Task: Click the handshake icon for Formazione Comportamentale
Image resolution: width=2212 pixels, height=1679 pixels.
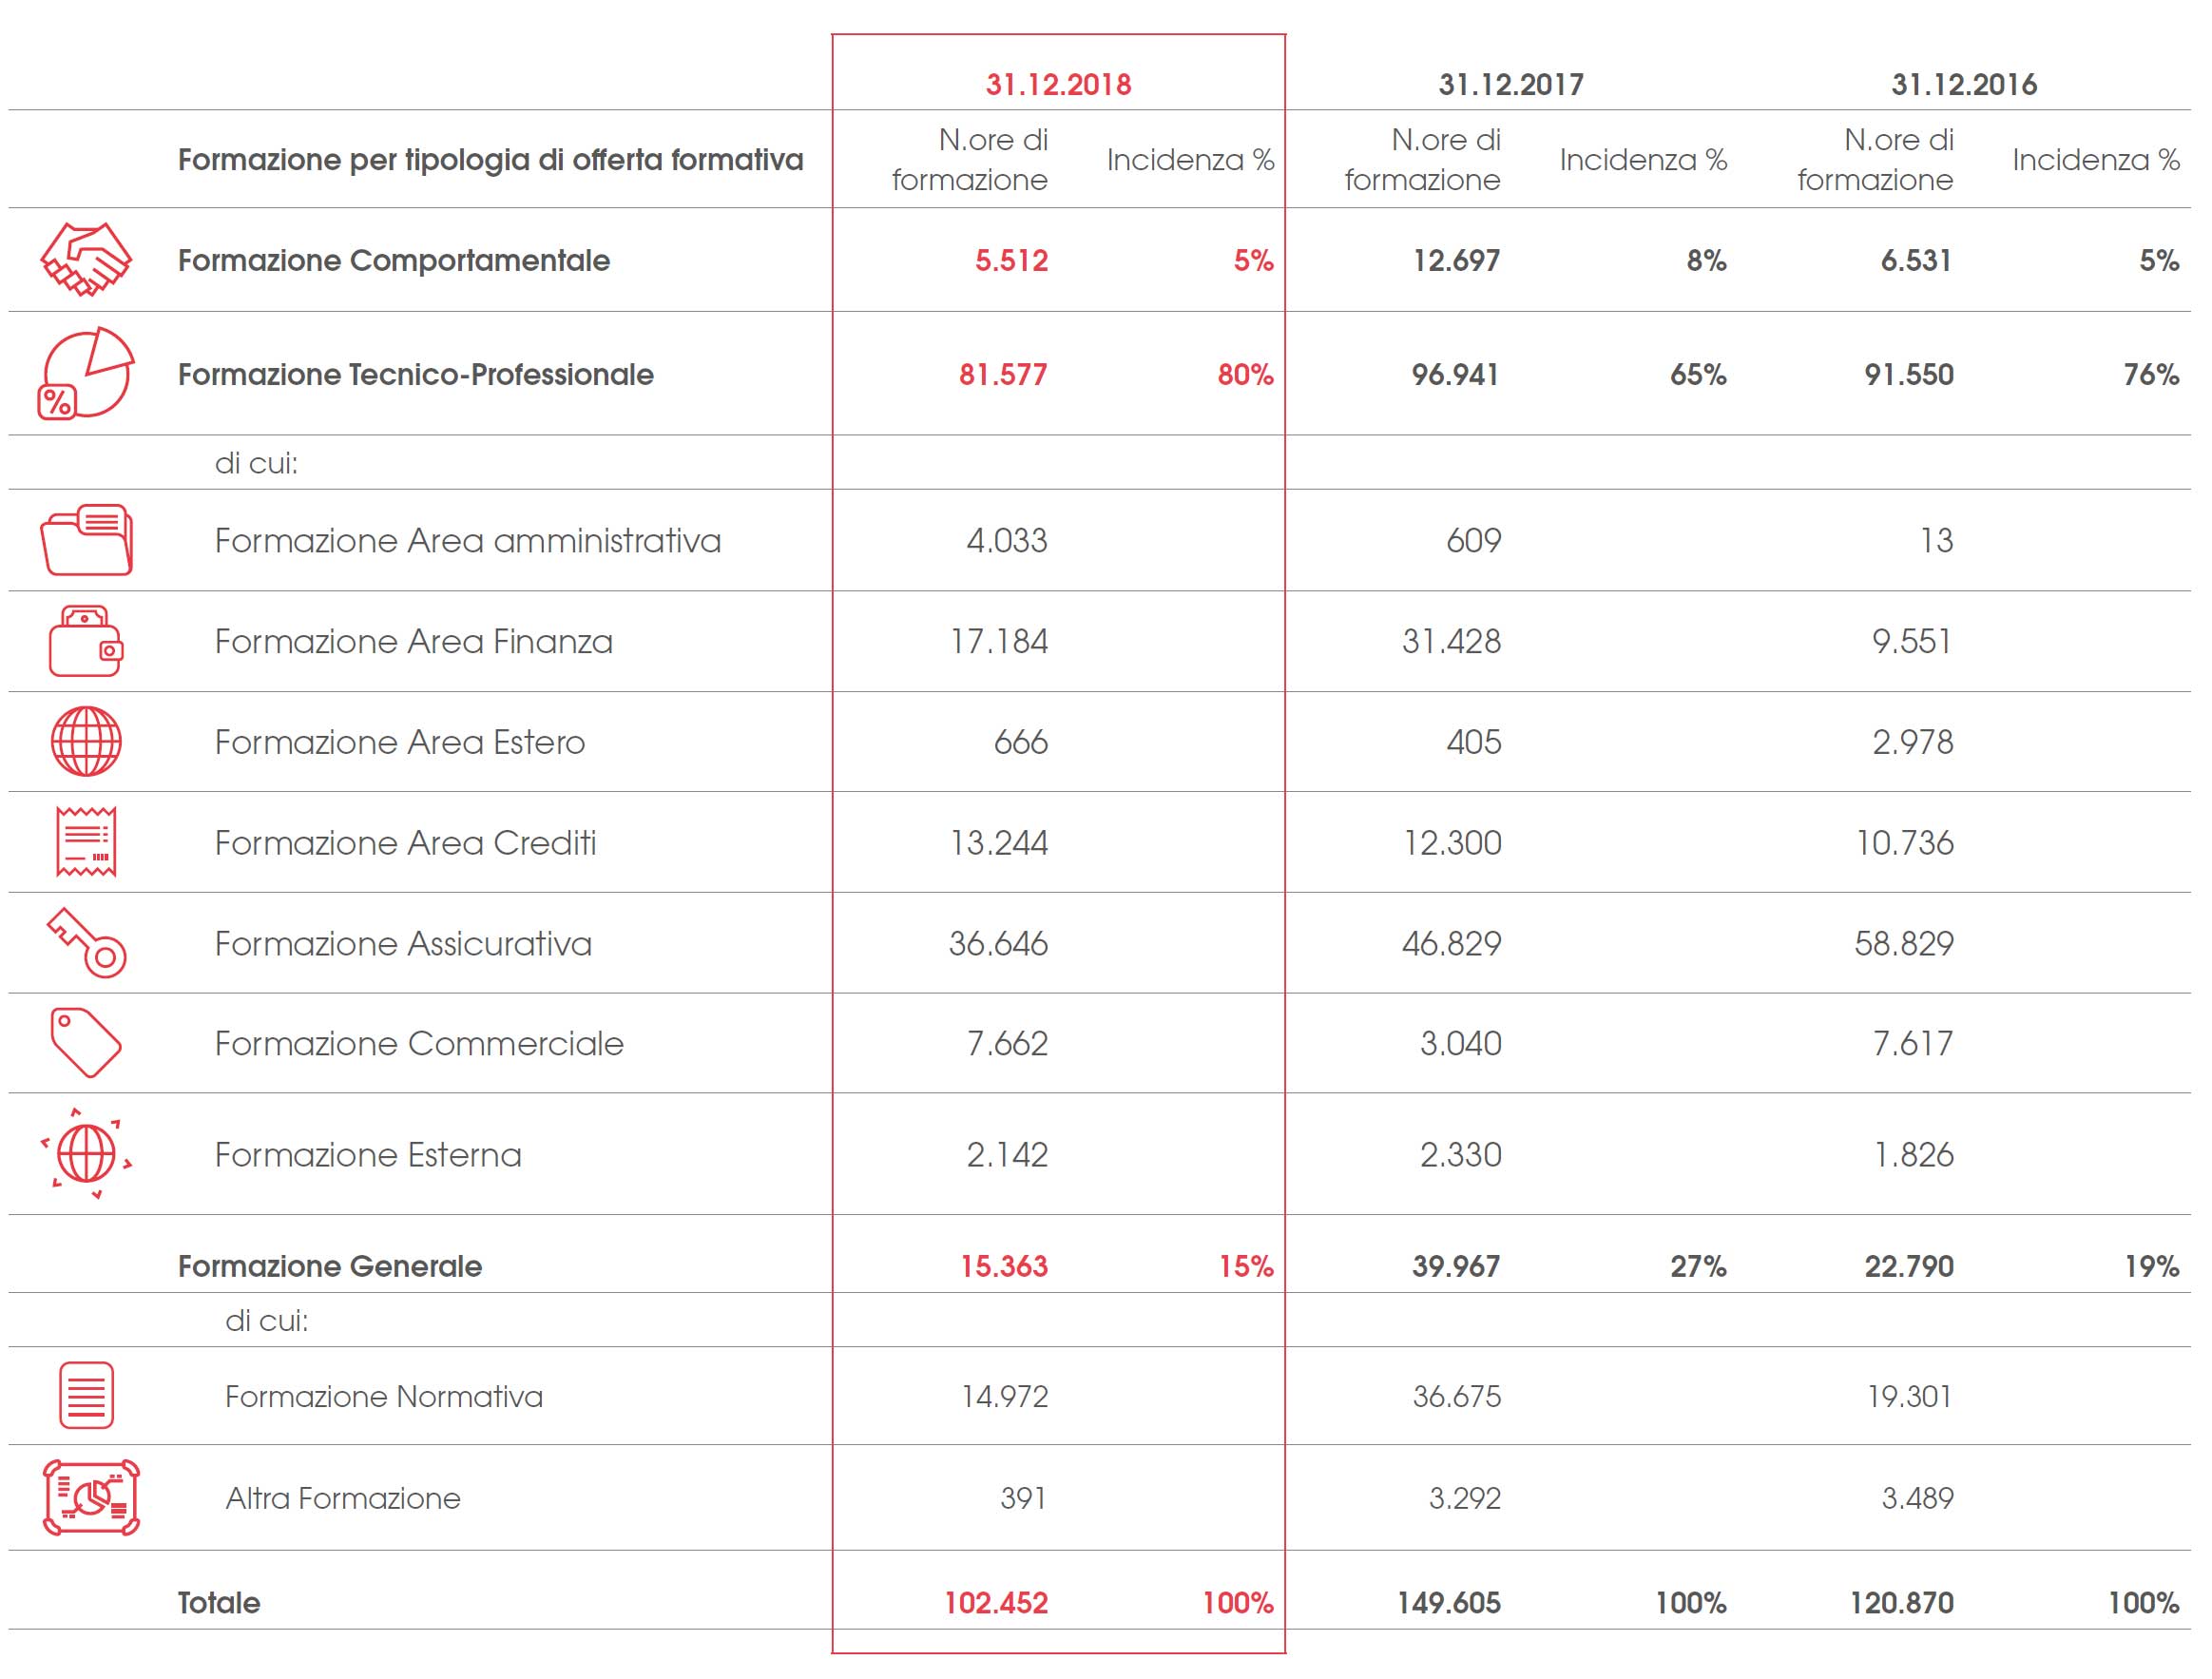Action: click(x=86, y=260)
